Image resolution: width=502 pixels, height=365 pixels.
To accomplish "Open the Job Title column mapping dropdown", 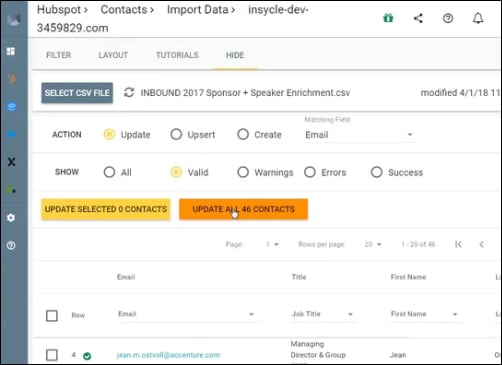I will click(x=322, y=314).
